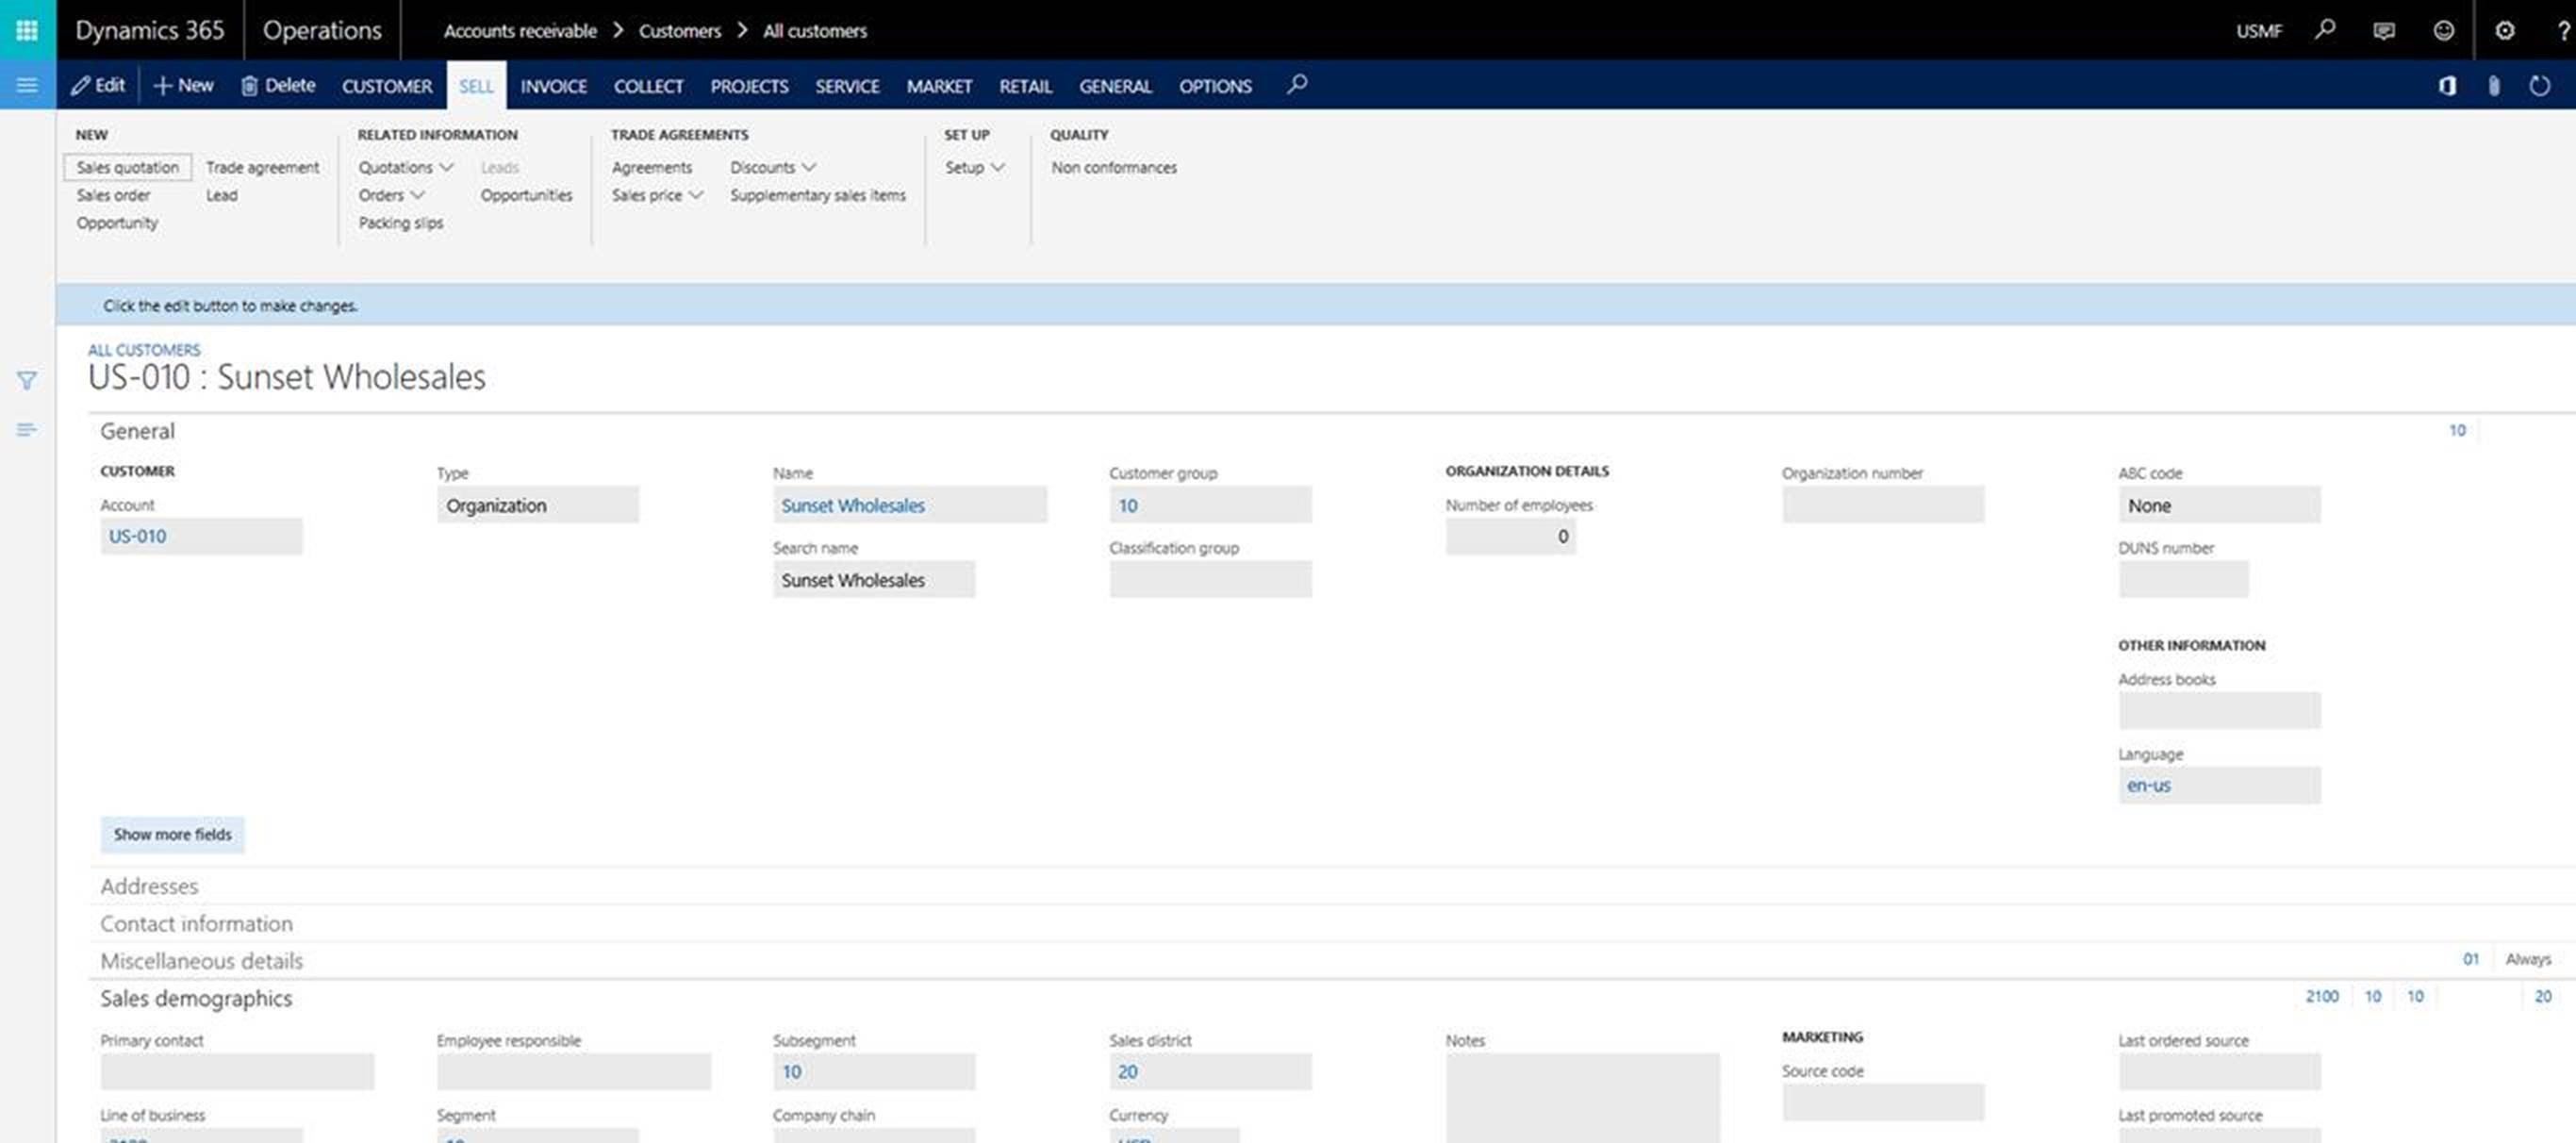Click the top bar search magnifier icon
This screenshot has width=2576, height=1143.
(2324, 30)
